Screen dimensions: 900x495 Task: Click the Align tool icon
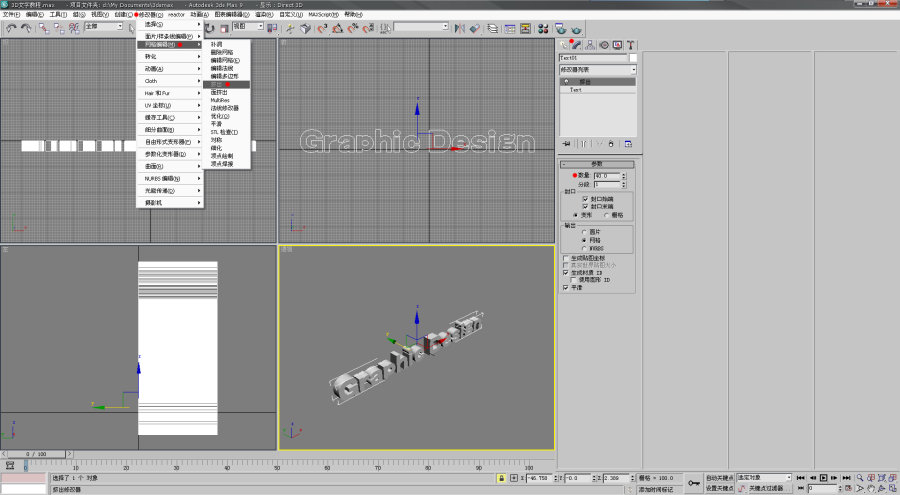coord(475,28)
